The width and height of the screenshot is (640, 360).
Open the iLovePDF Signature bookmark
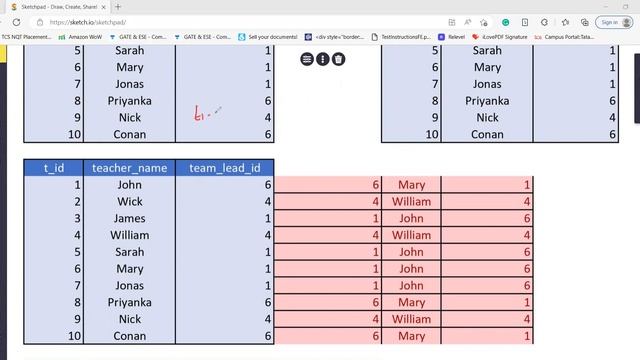click(500, 37)
